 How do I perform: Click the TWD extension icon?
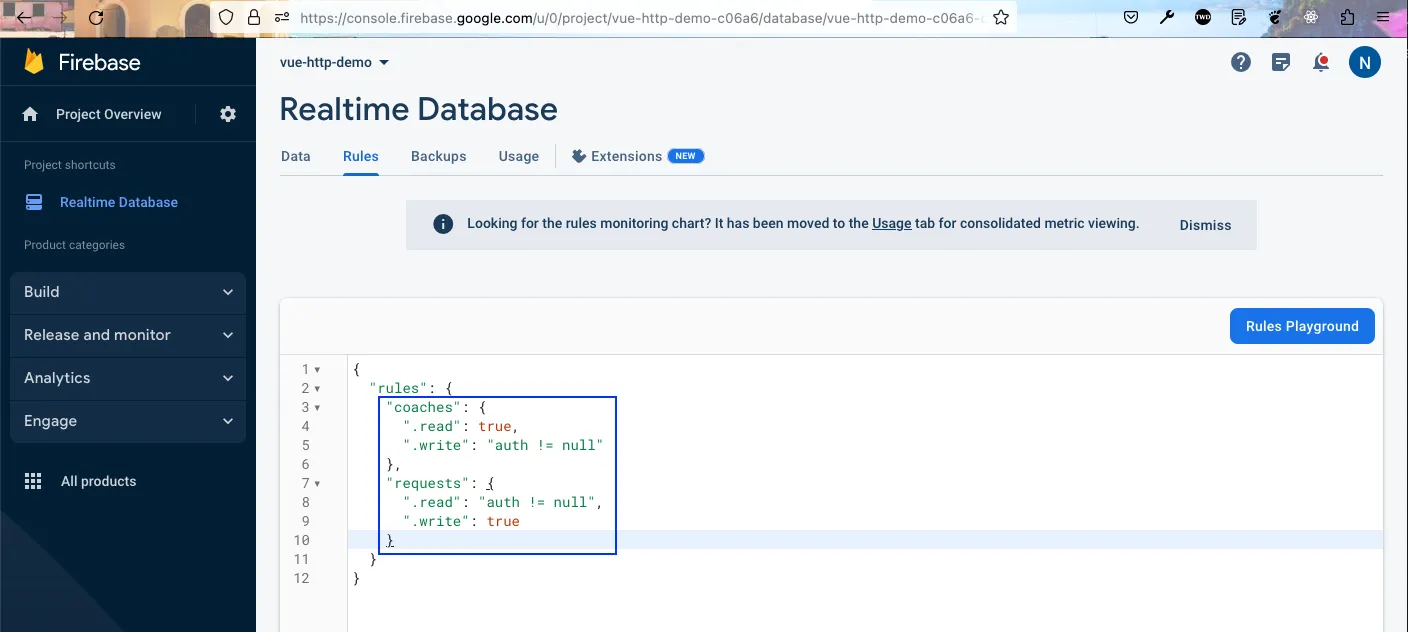click(1203, 18)
